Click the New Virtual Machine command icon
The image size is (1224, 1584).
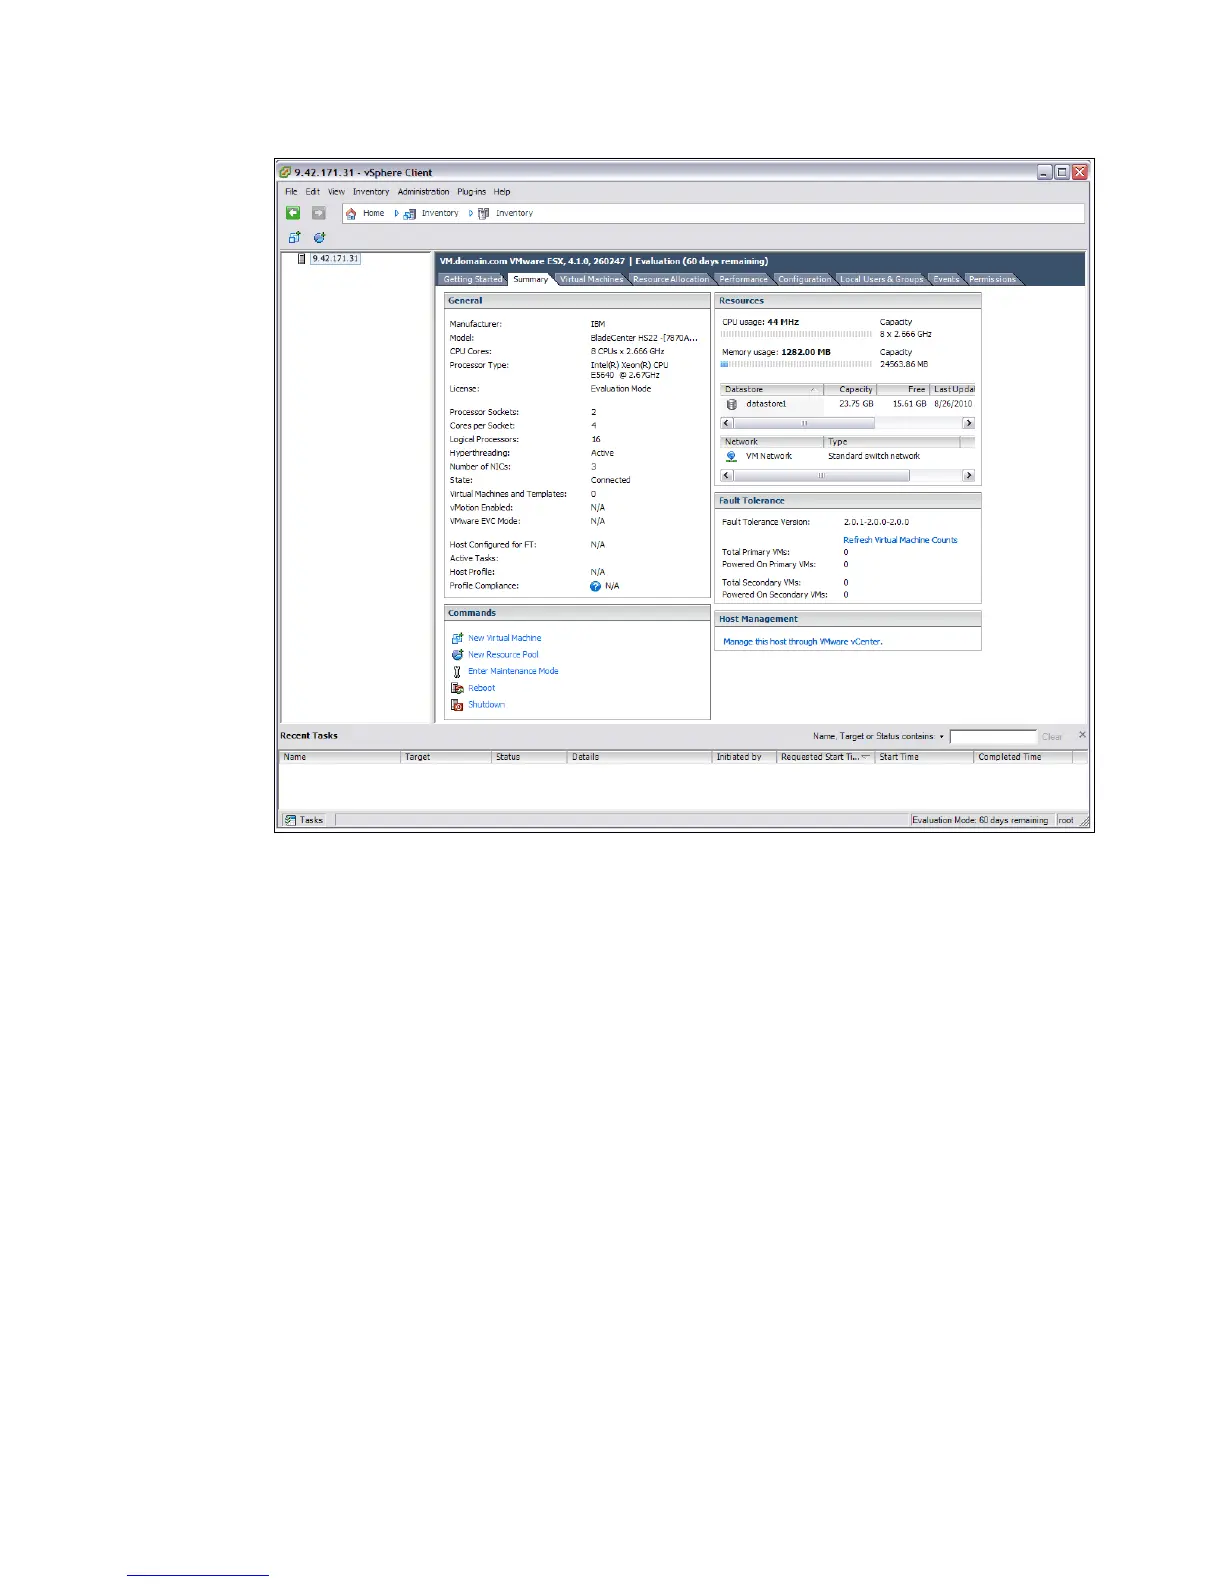(x=457, y=638)
